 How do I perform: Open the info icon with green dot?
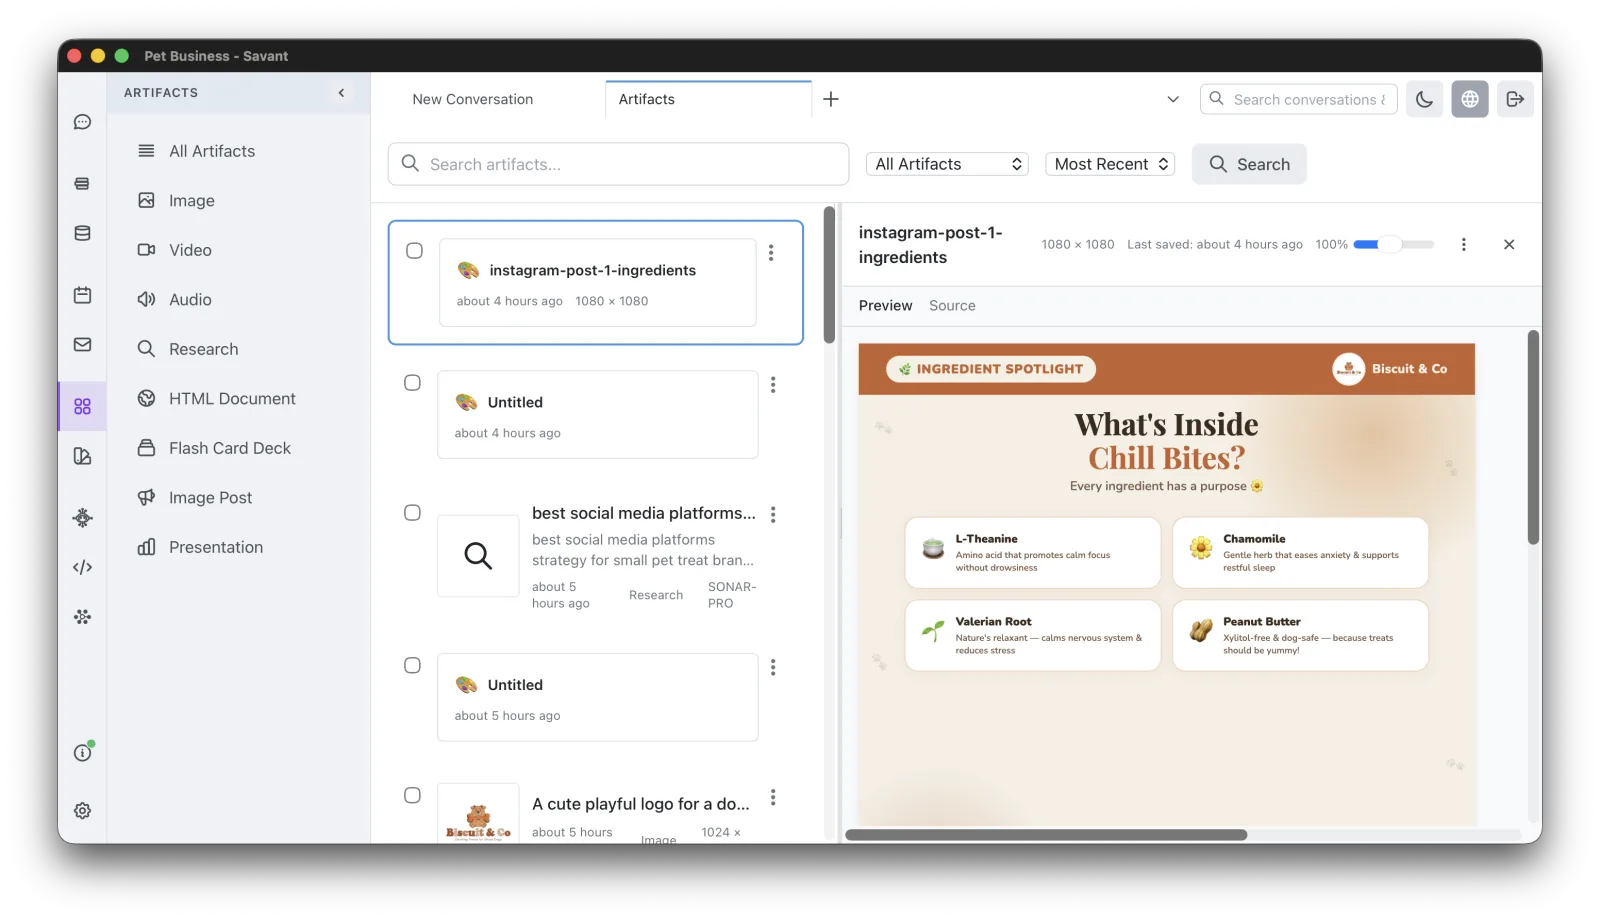pos(82,753)
